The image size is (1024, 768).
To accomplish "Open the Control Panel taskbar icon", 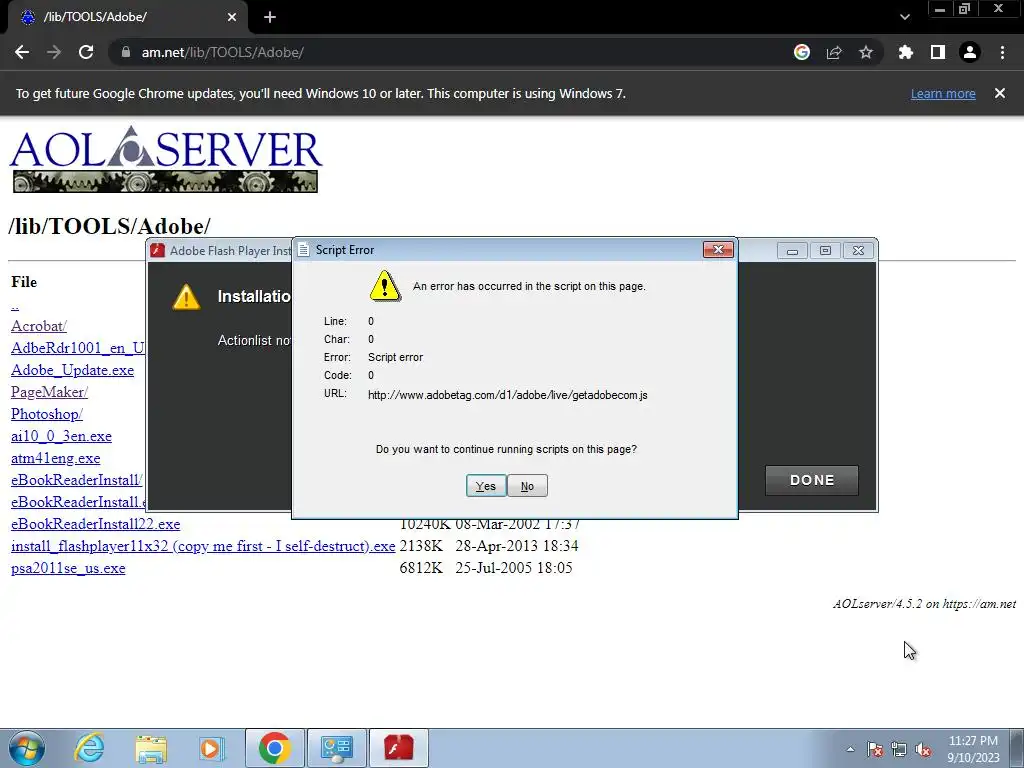I will (x=337, y=748).
